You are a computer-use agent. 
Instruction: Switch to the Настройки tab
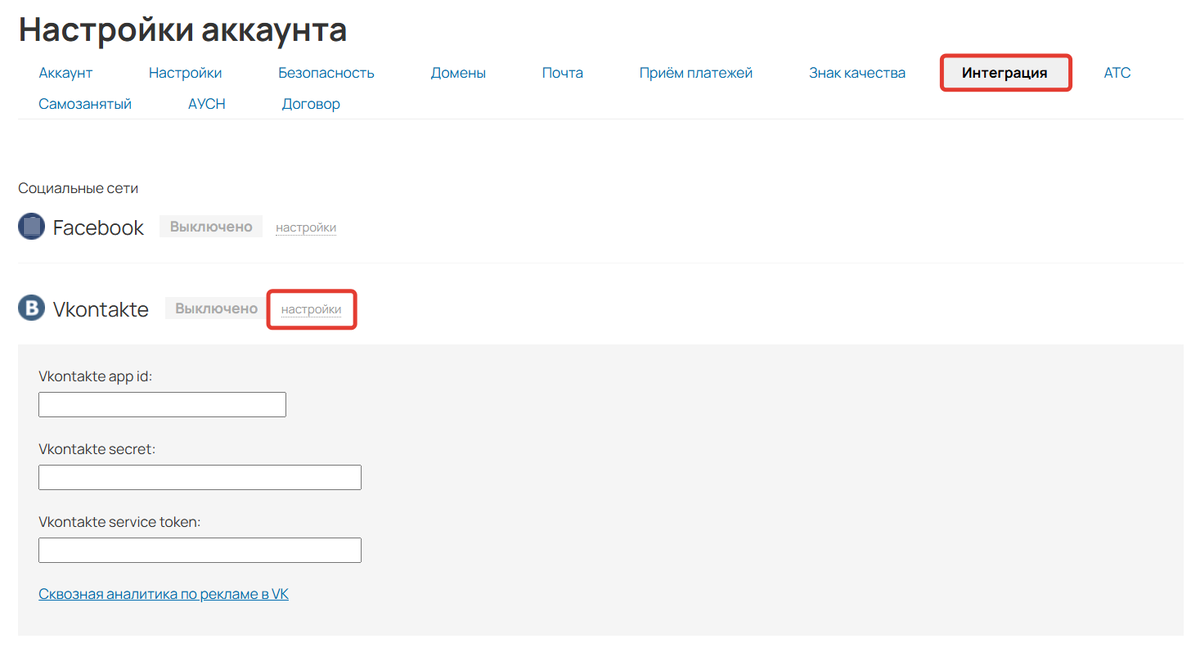[x=185, y=72]
